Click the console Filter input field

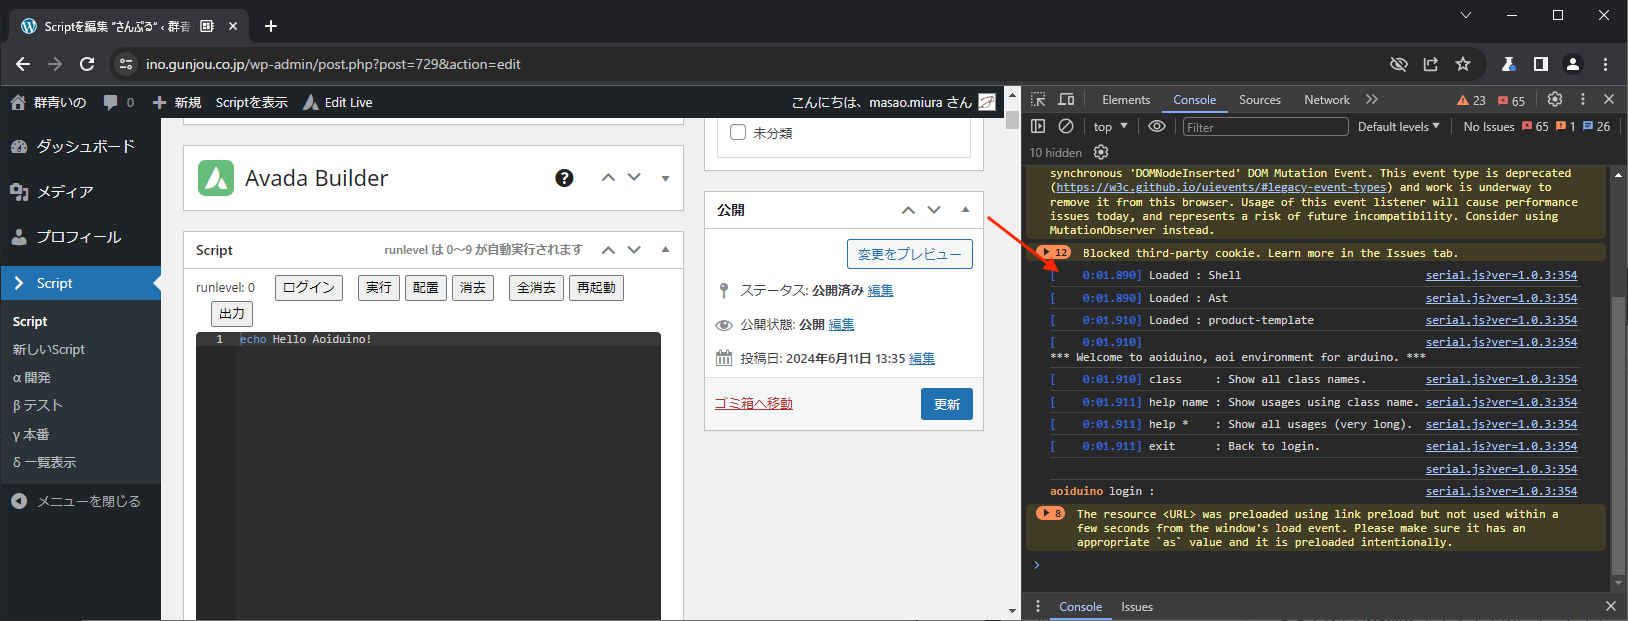click(x=1264, y=127)
